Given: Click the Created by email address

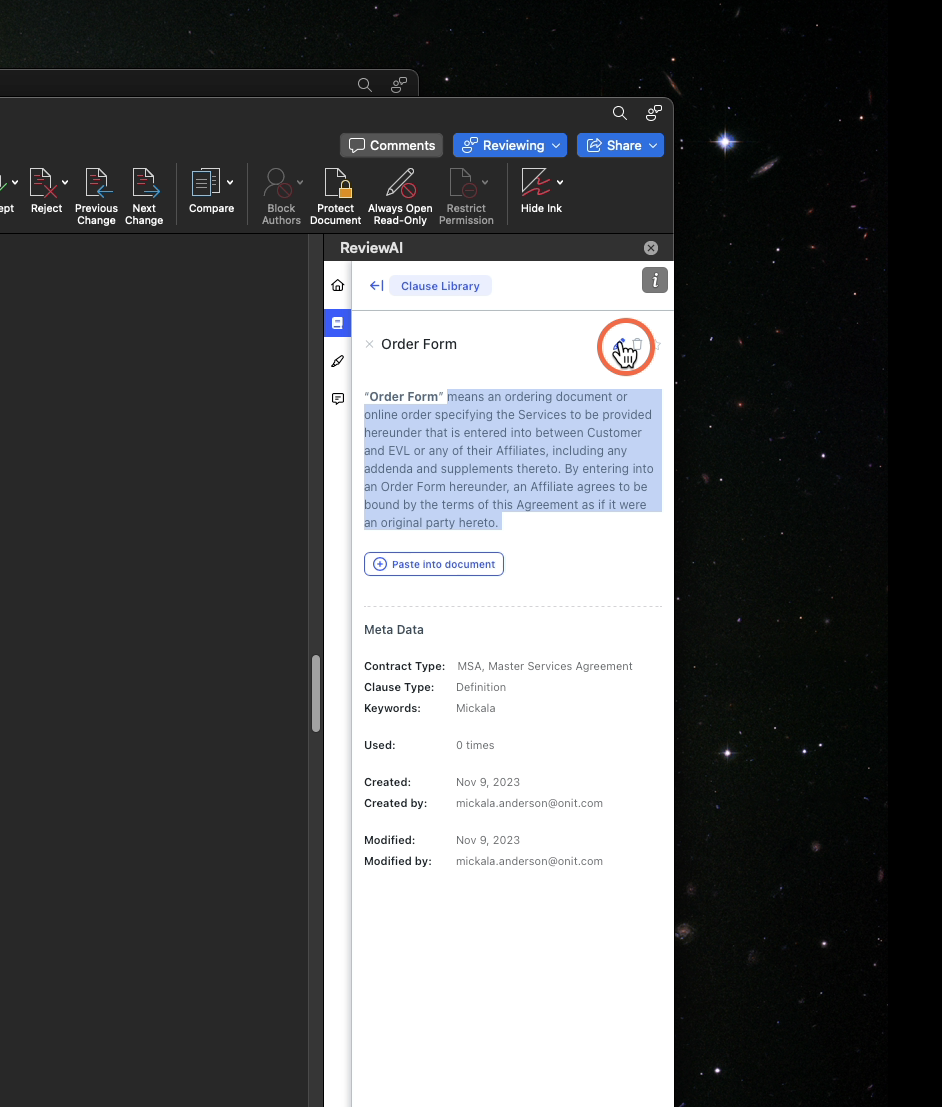Looking at the screenshot, I should (530, 803).
